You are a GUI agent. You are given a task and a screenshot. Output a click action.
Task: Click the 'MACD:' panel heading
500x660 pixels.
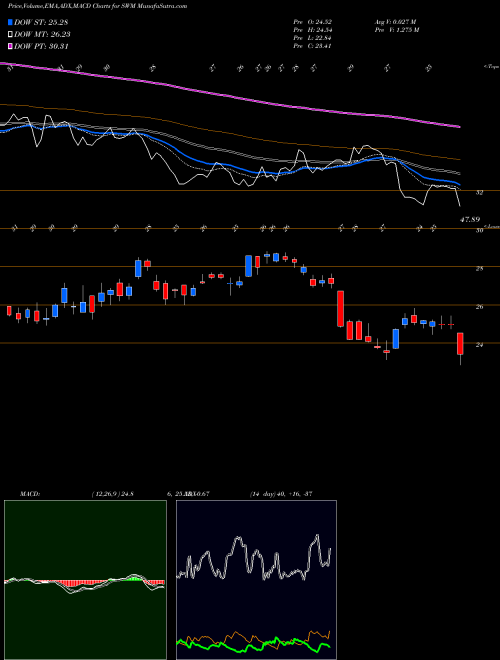click(x=30, y=494)
